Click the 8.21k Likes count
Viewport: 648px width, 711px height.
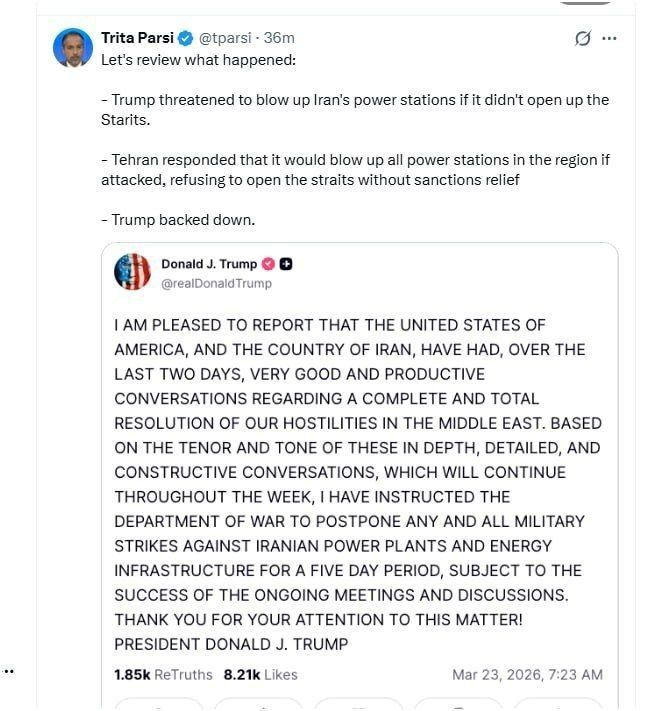pos(260,675)
